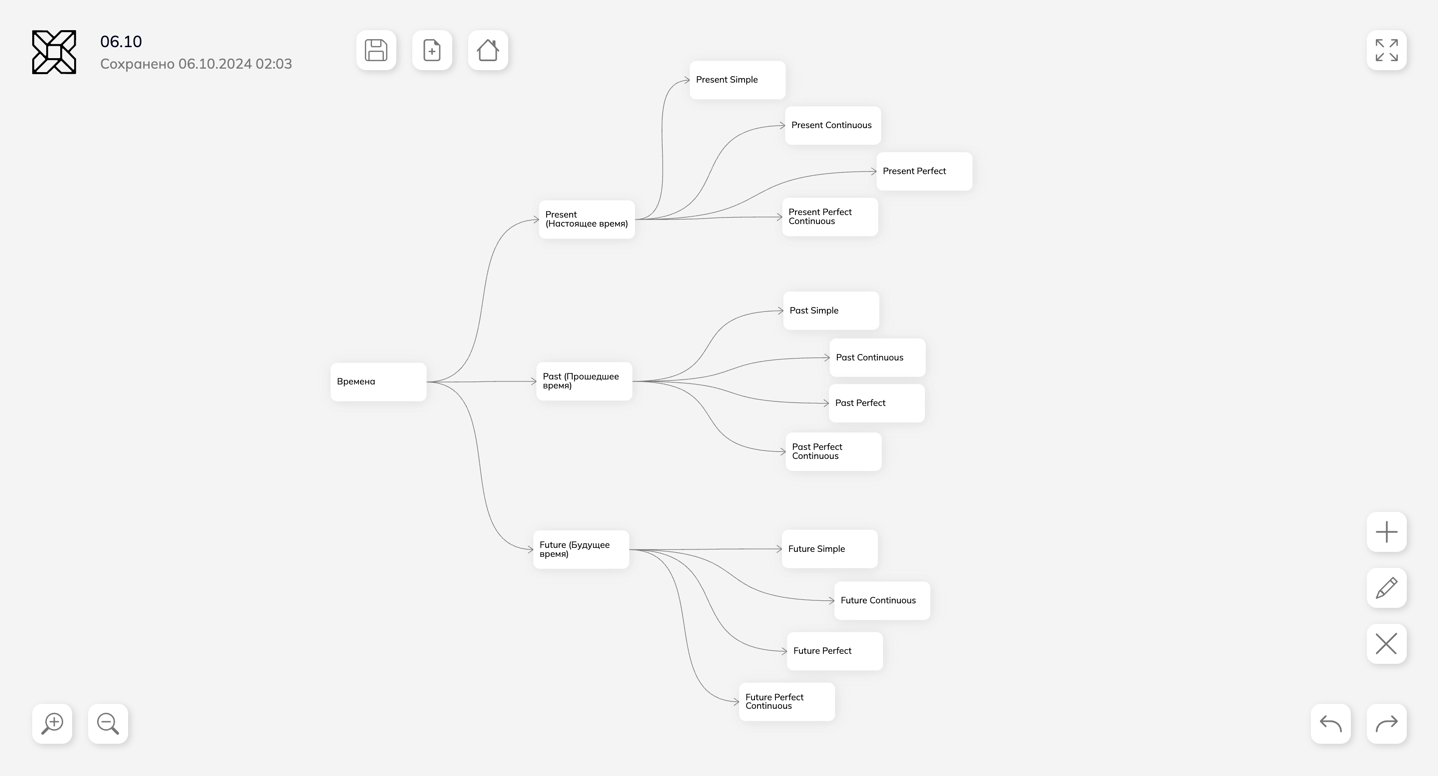Create a new document with the plus file icon
The width and height of the screenshot is (1439, 776).
coord(432,50)
